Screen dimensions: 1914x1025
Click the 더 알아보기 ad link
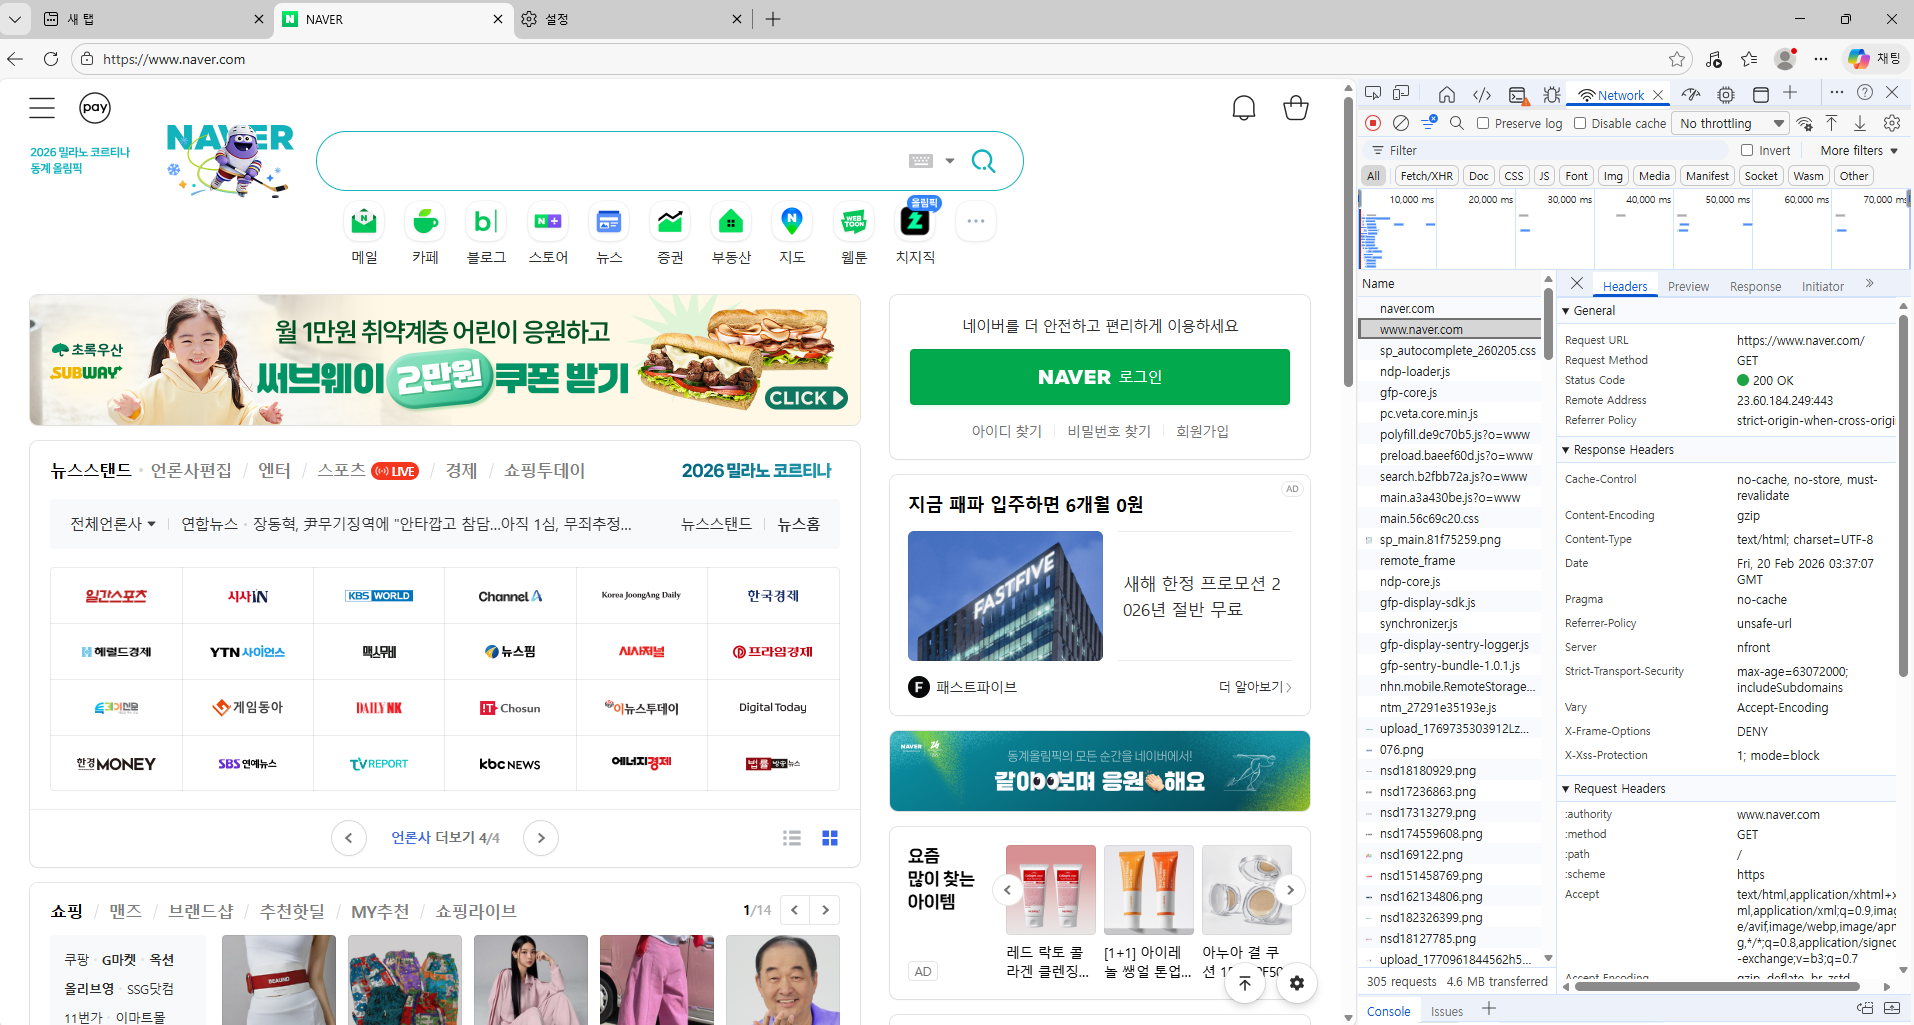tap(1255, 687)
